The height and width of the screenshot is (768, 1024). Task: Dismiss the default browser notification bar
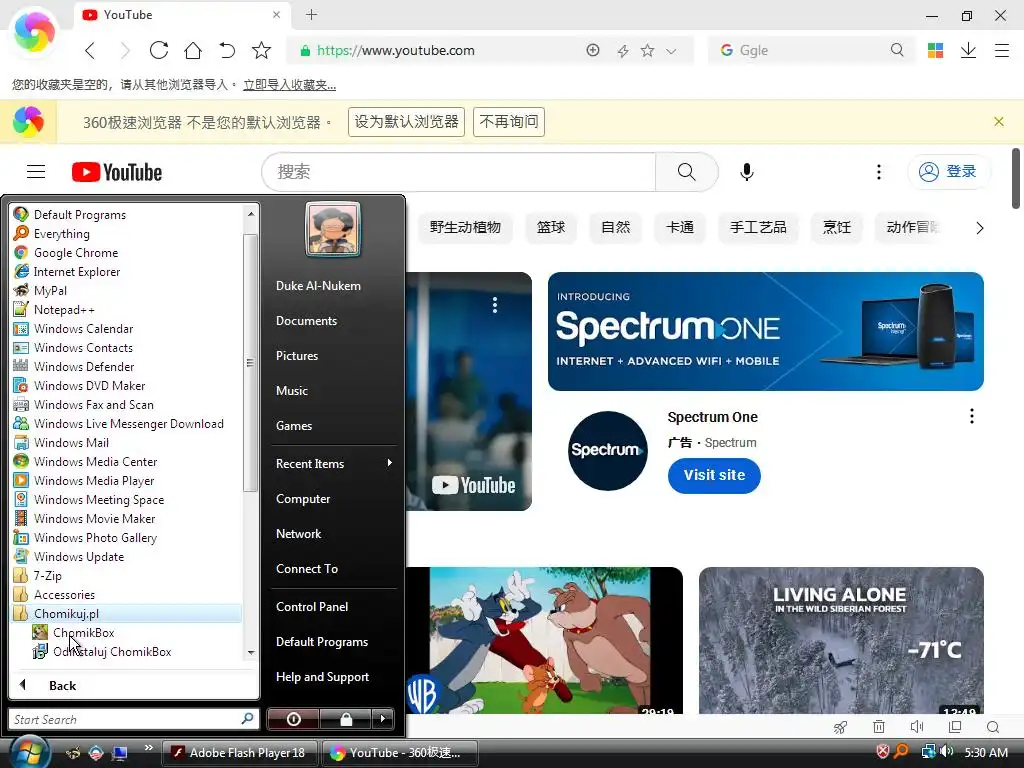click(999, 121)
